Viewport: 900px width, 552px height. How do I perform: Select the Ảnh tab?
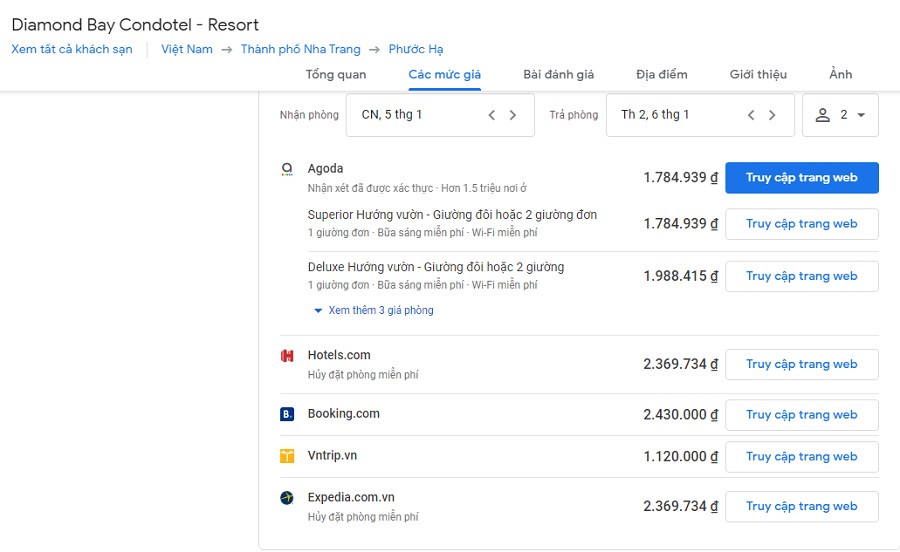point(840,74)
